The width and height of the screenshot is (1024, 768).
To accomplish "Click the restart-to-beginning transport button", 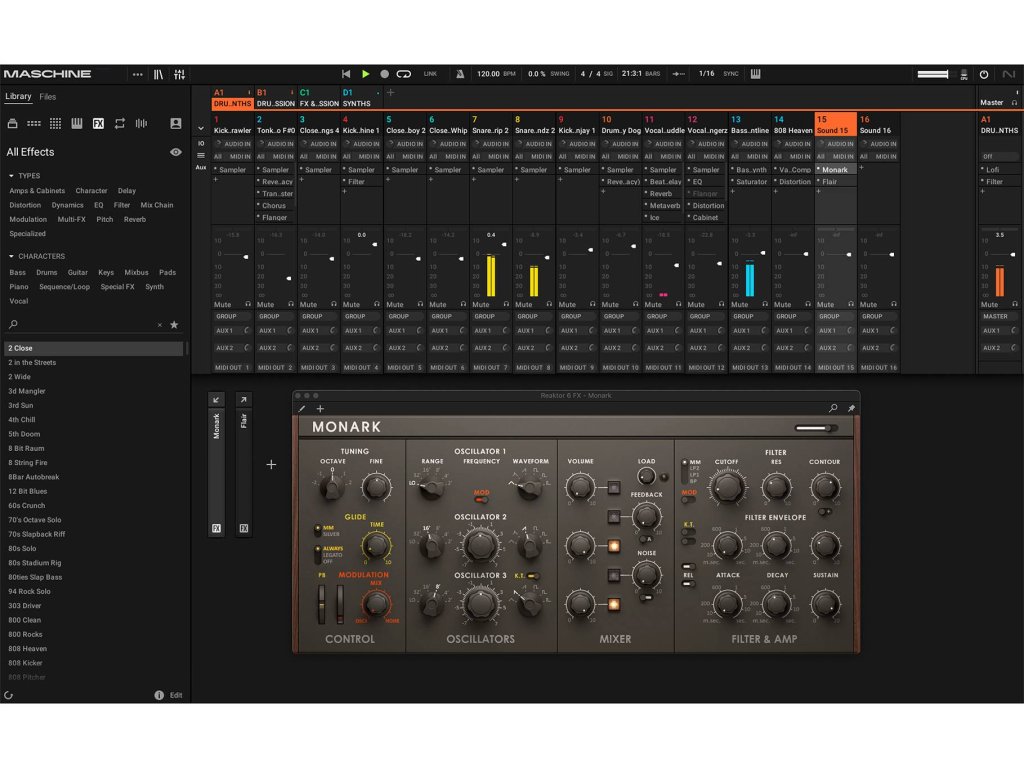I will 346,74.
